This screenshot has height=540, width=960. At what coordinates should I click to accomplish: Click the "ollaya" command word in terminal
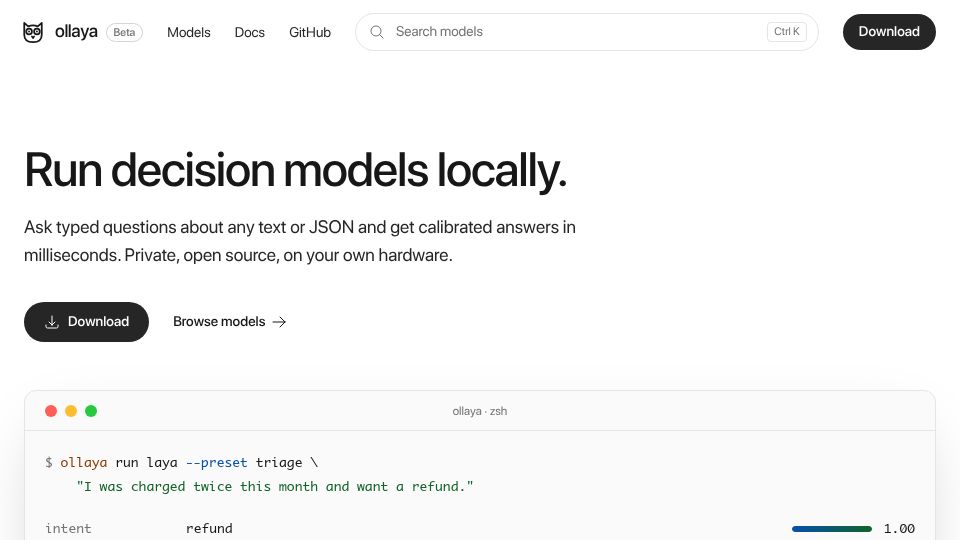coord(83,462)
